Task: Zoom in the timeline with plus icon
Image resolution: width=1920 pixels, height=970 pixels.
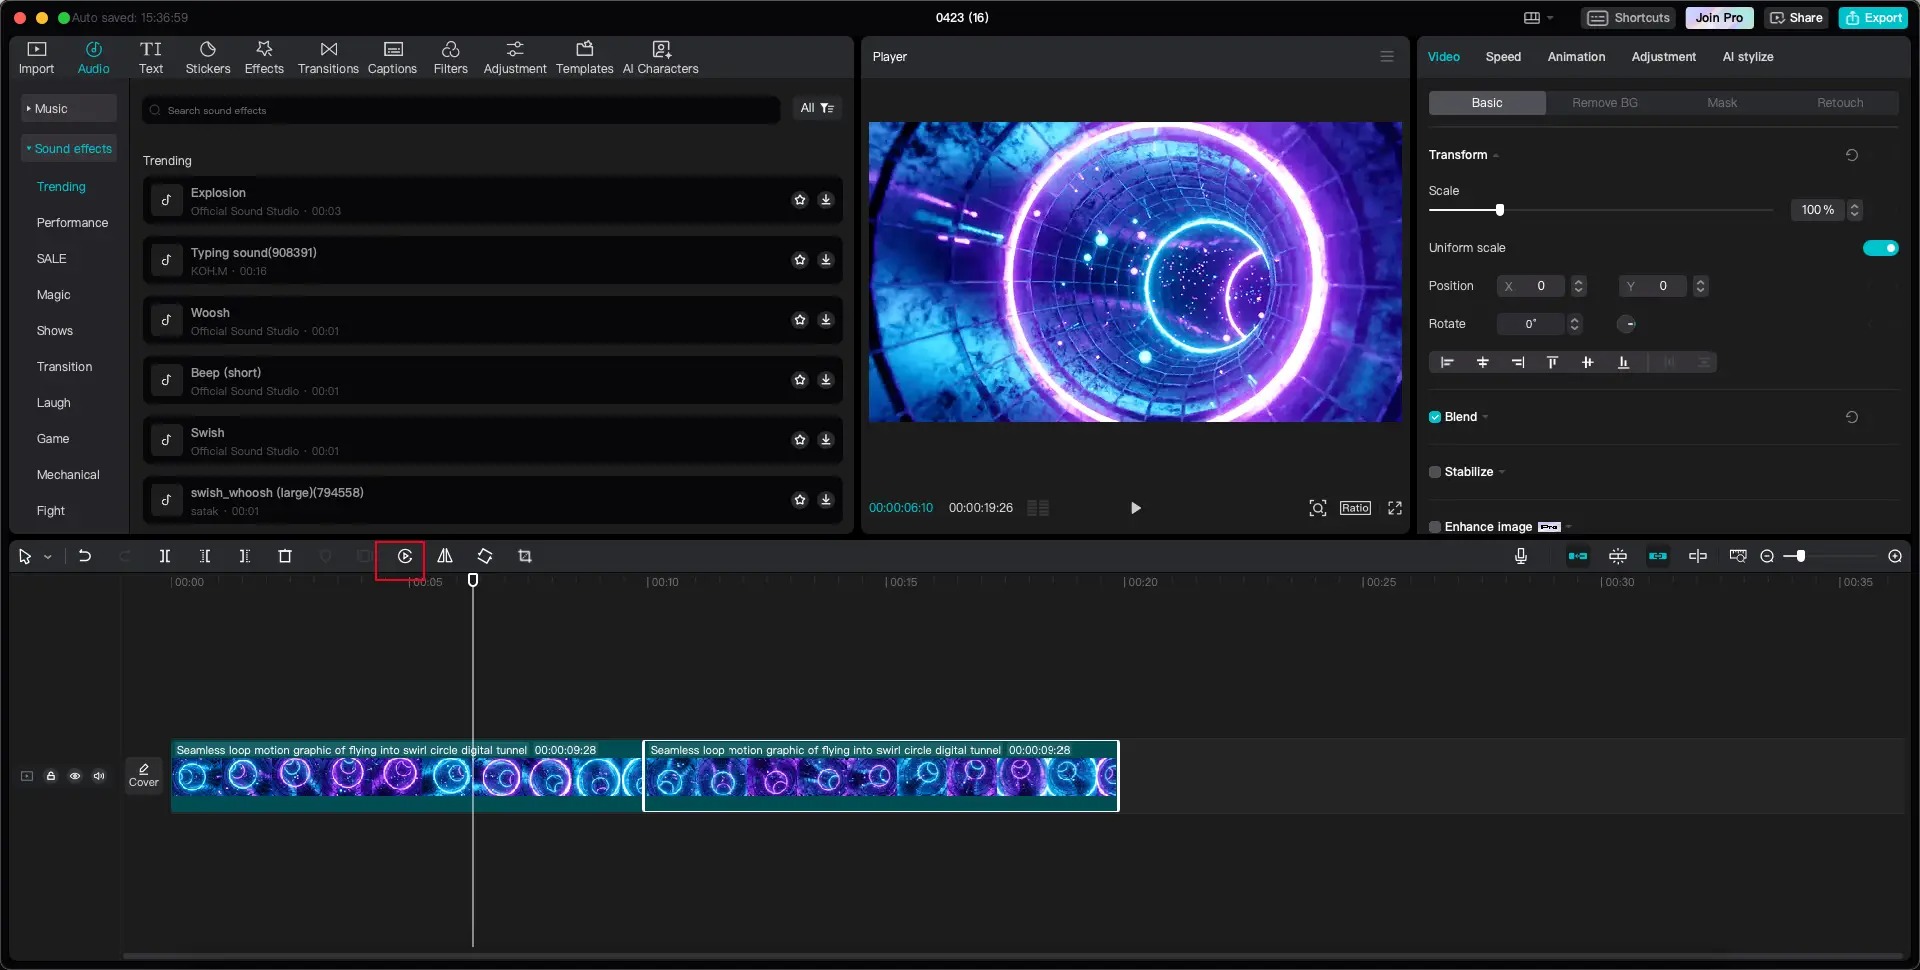Action: 1895,556
